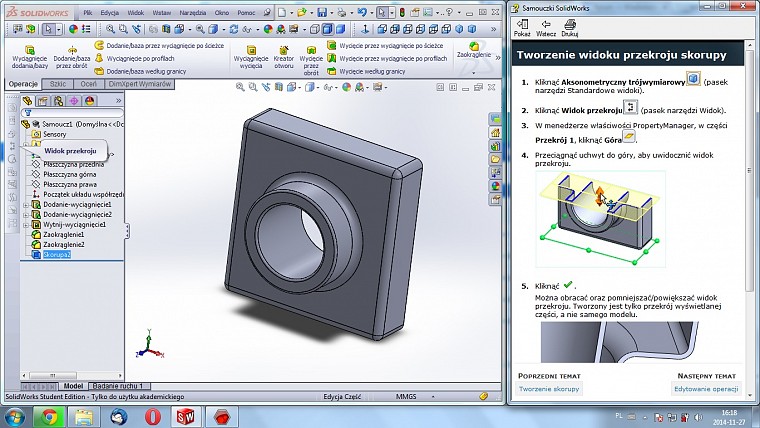Click Wyciągnięcie dodania/bazy extrude tool
This screenshot has height=428, width=760.
click(30, 57)
